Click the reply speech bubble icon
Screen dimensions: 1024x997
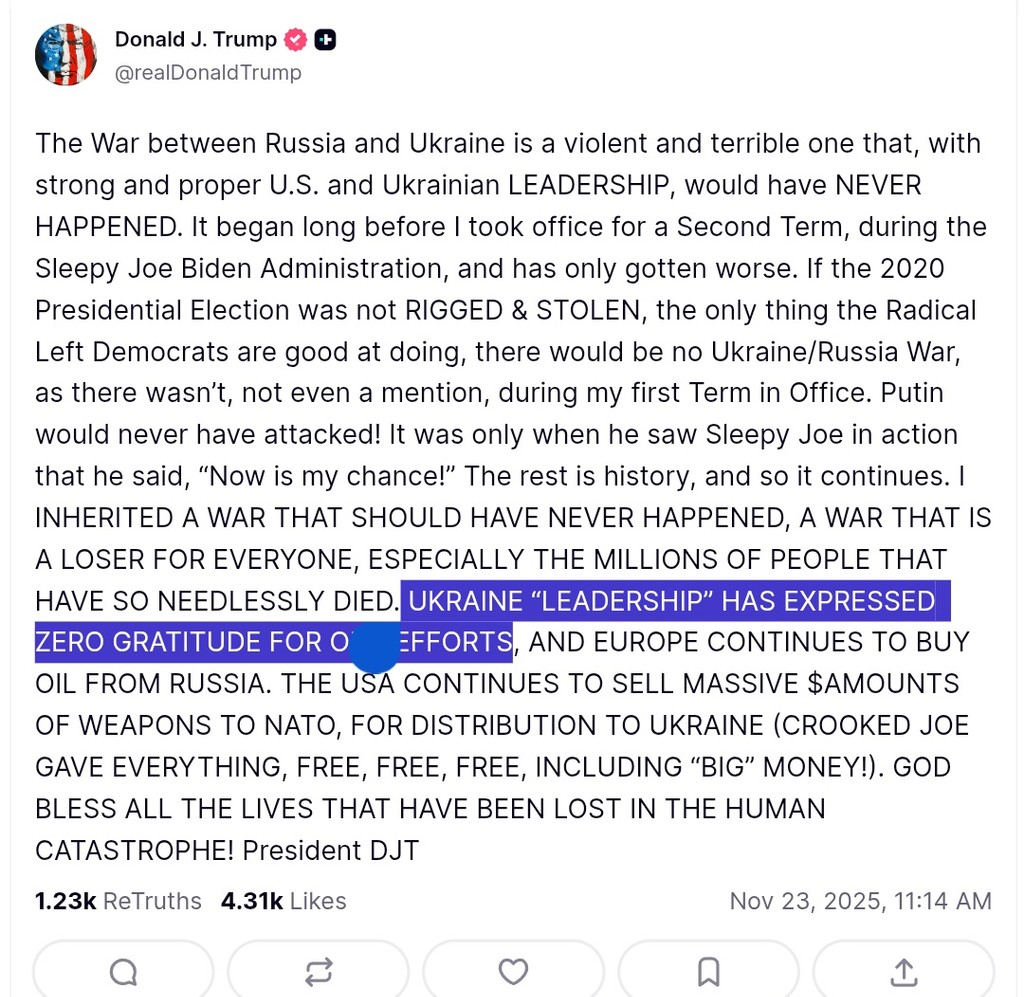click(123, 971)
